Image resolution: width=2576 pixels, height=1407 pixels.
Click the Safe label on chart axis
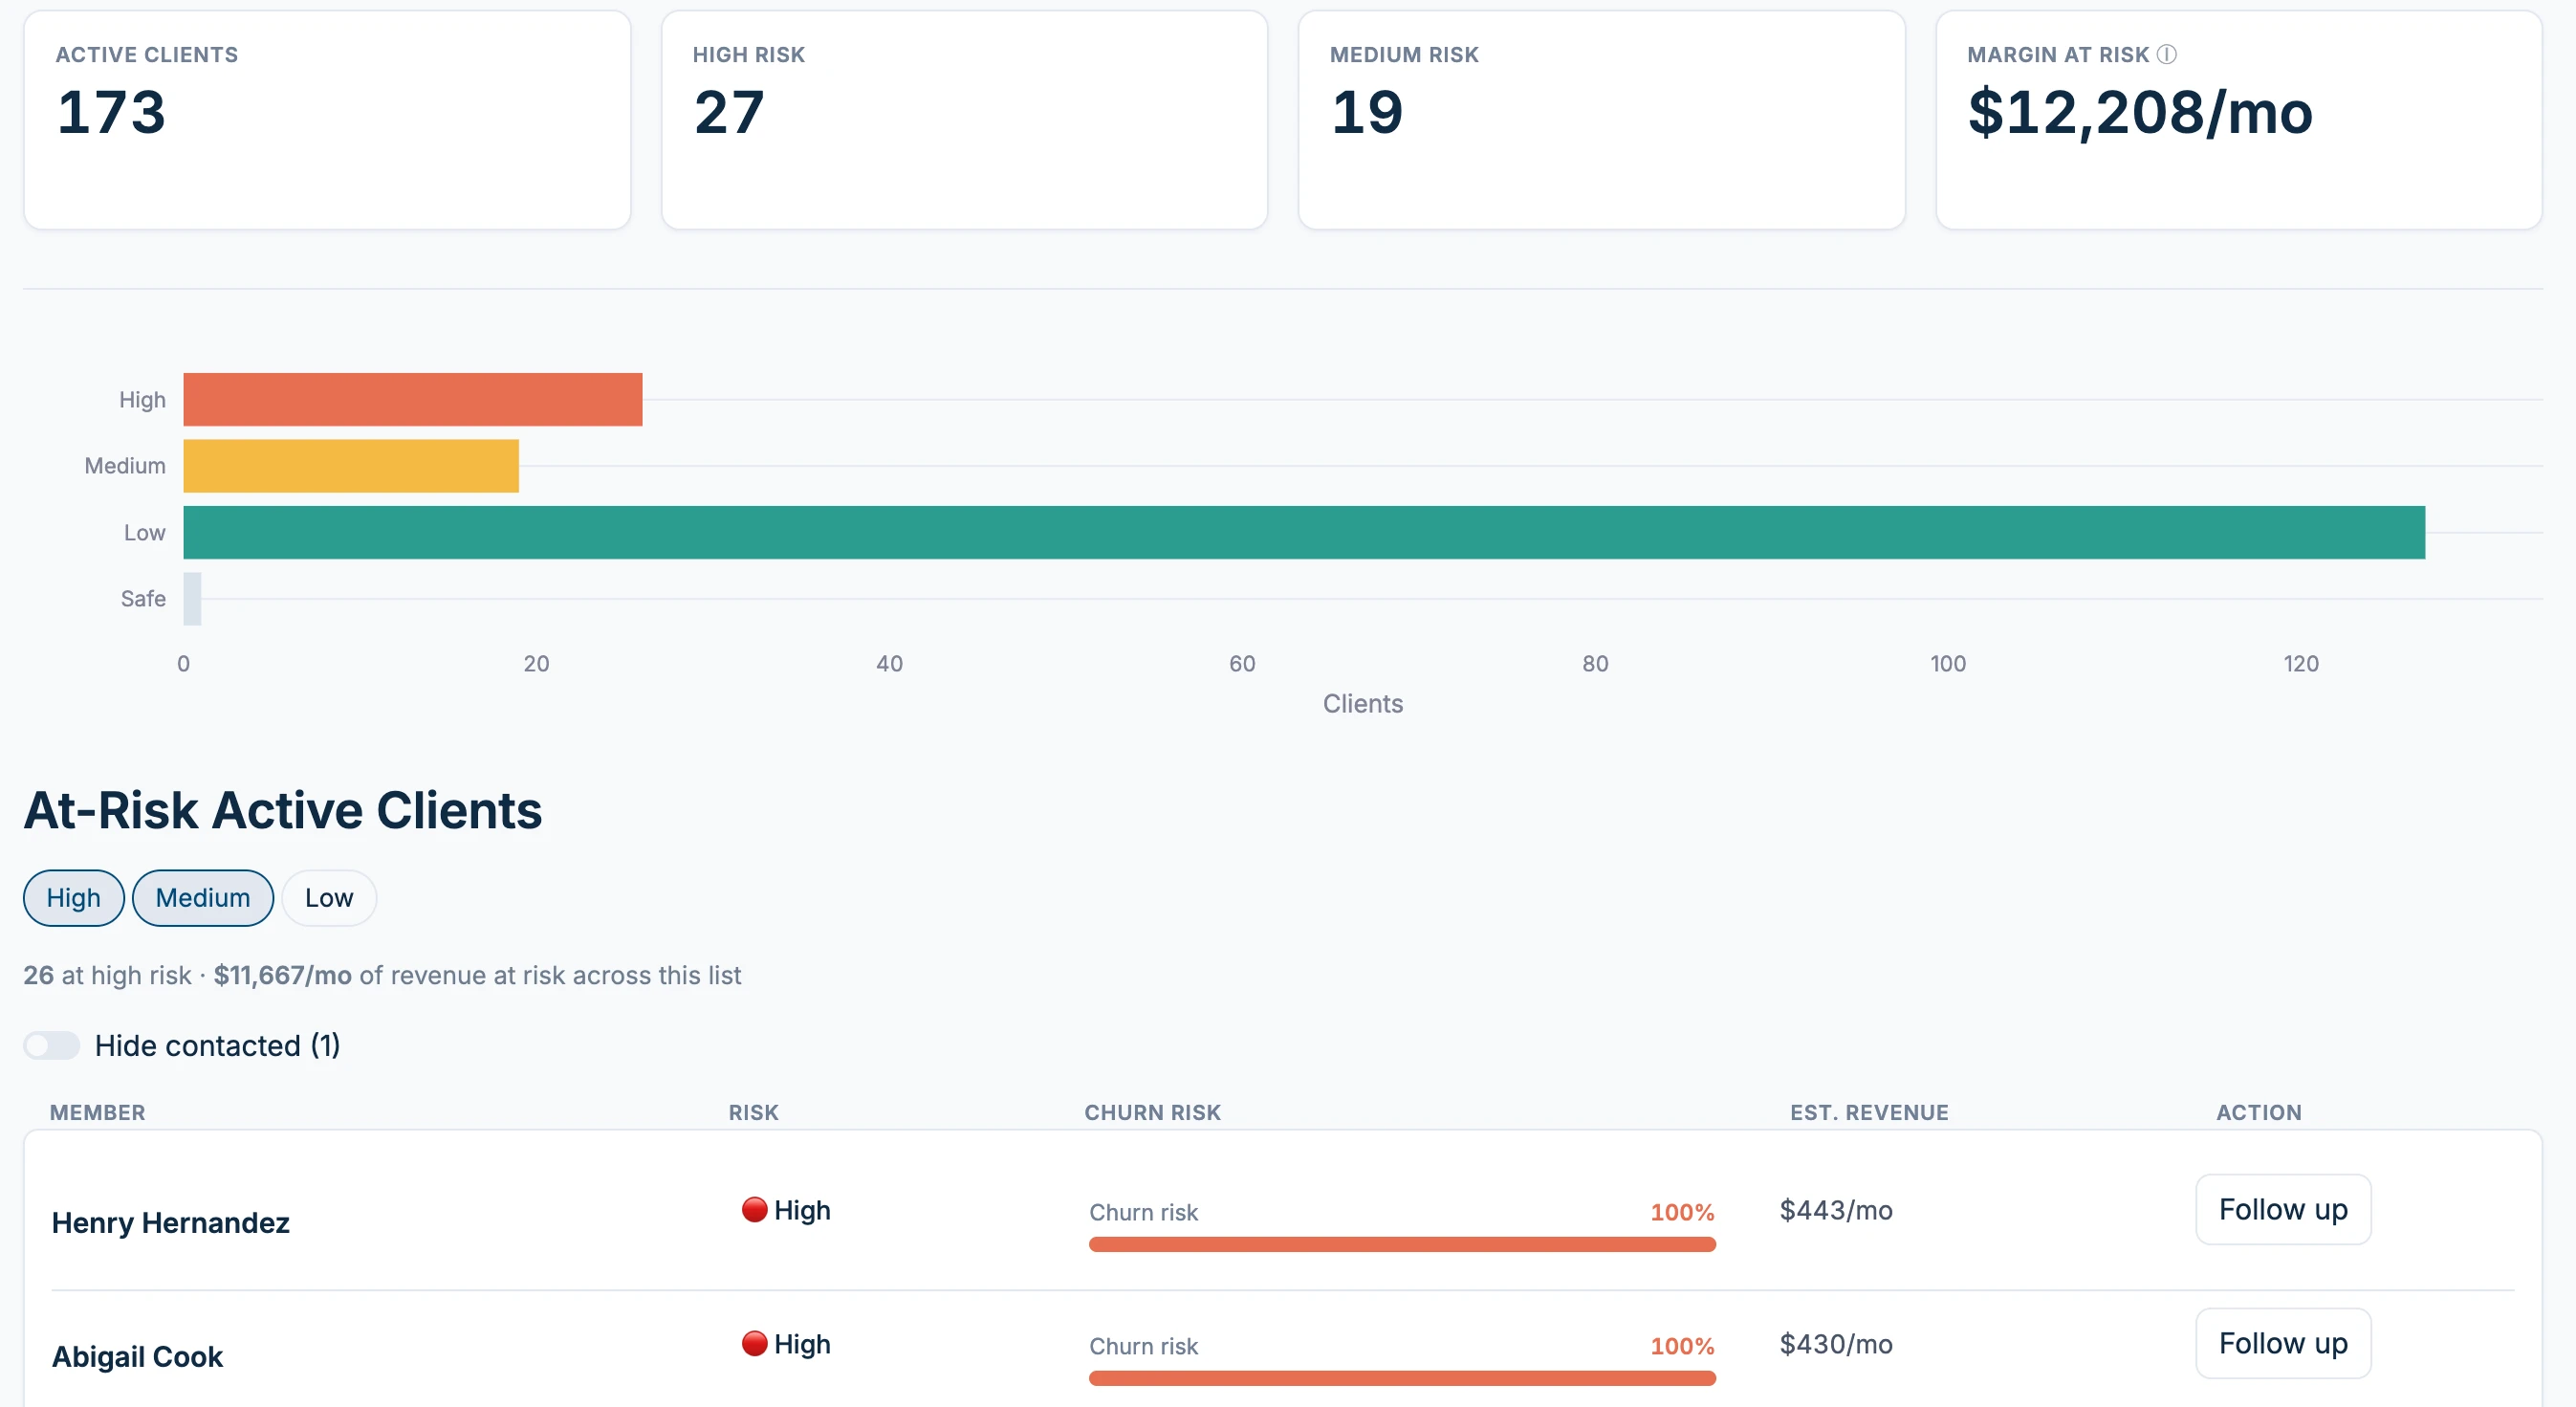[x=143, y=598]
